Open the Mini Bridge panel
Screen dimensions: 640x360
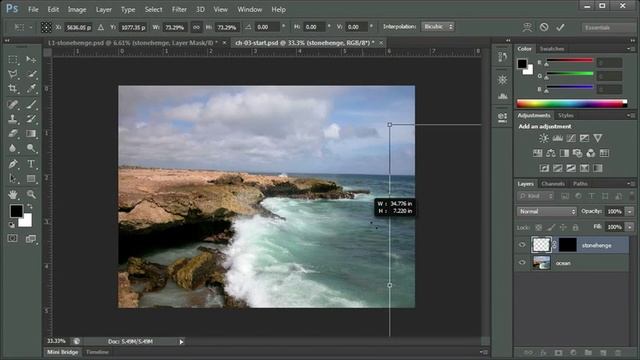(x=62, y=352)
